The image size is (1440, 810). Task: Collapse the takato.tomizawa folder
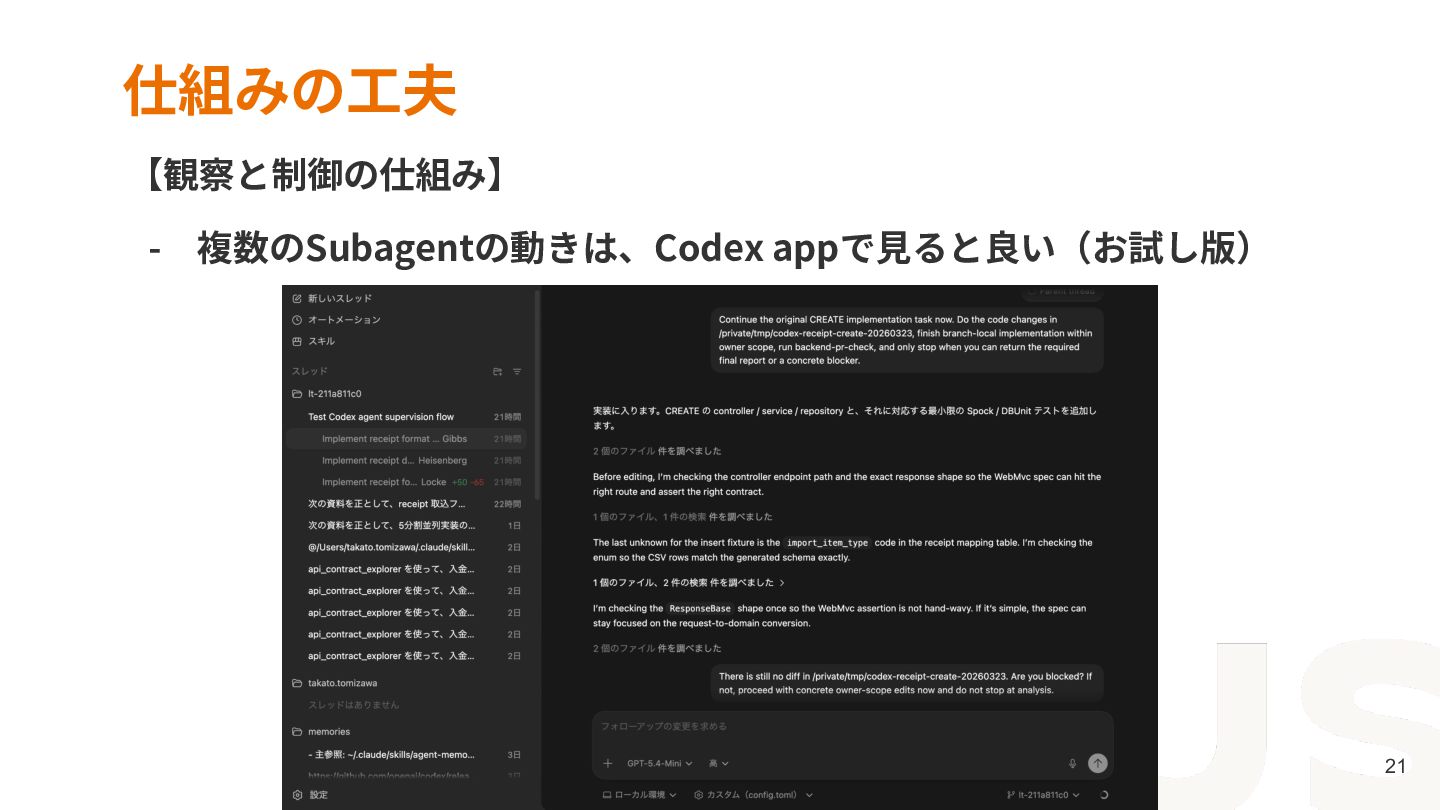[334, 683]
